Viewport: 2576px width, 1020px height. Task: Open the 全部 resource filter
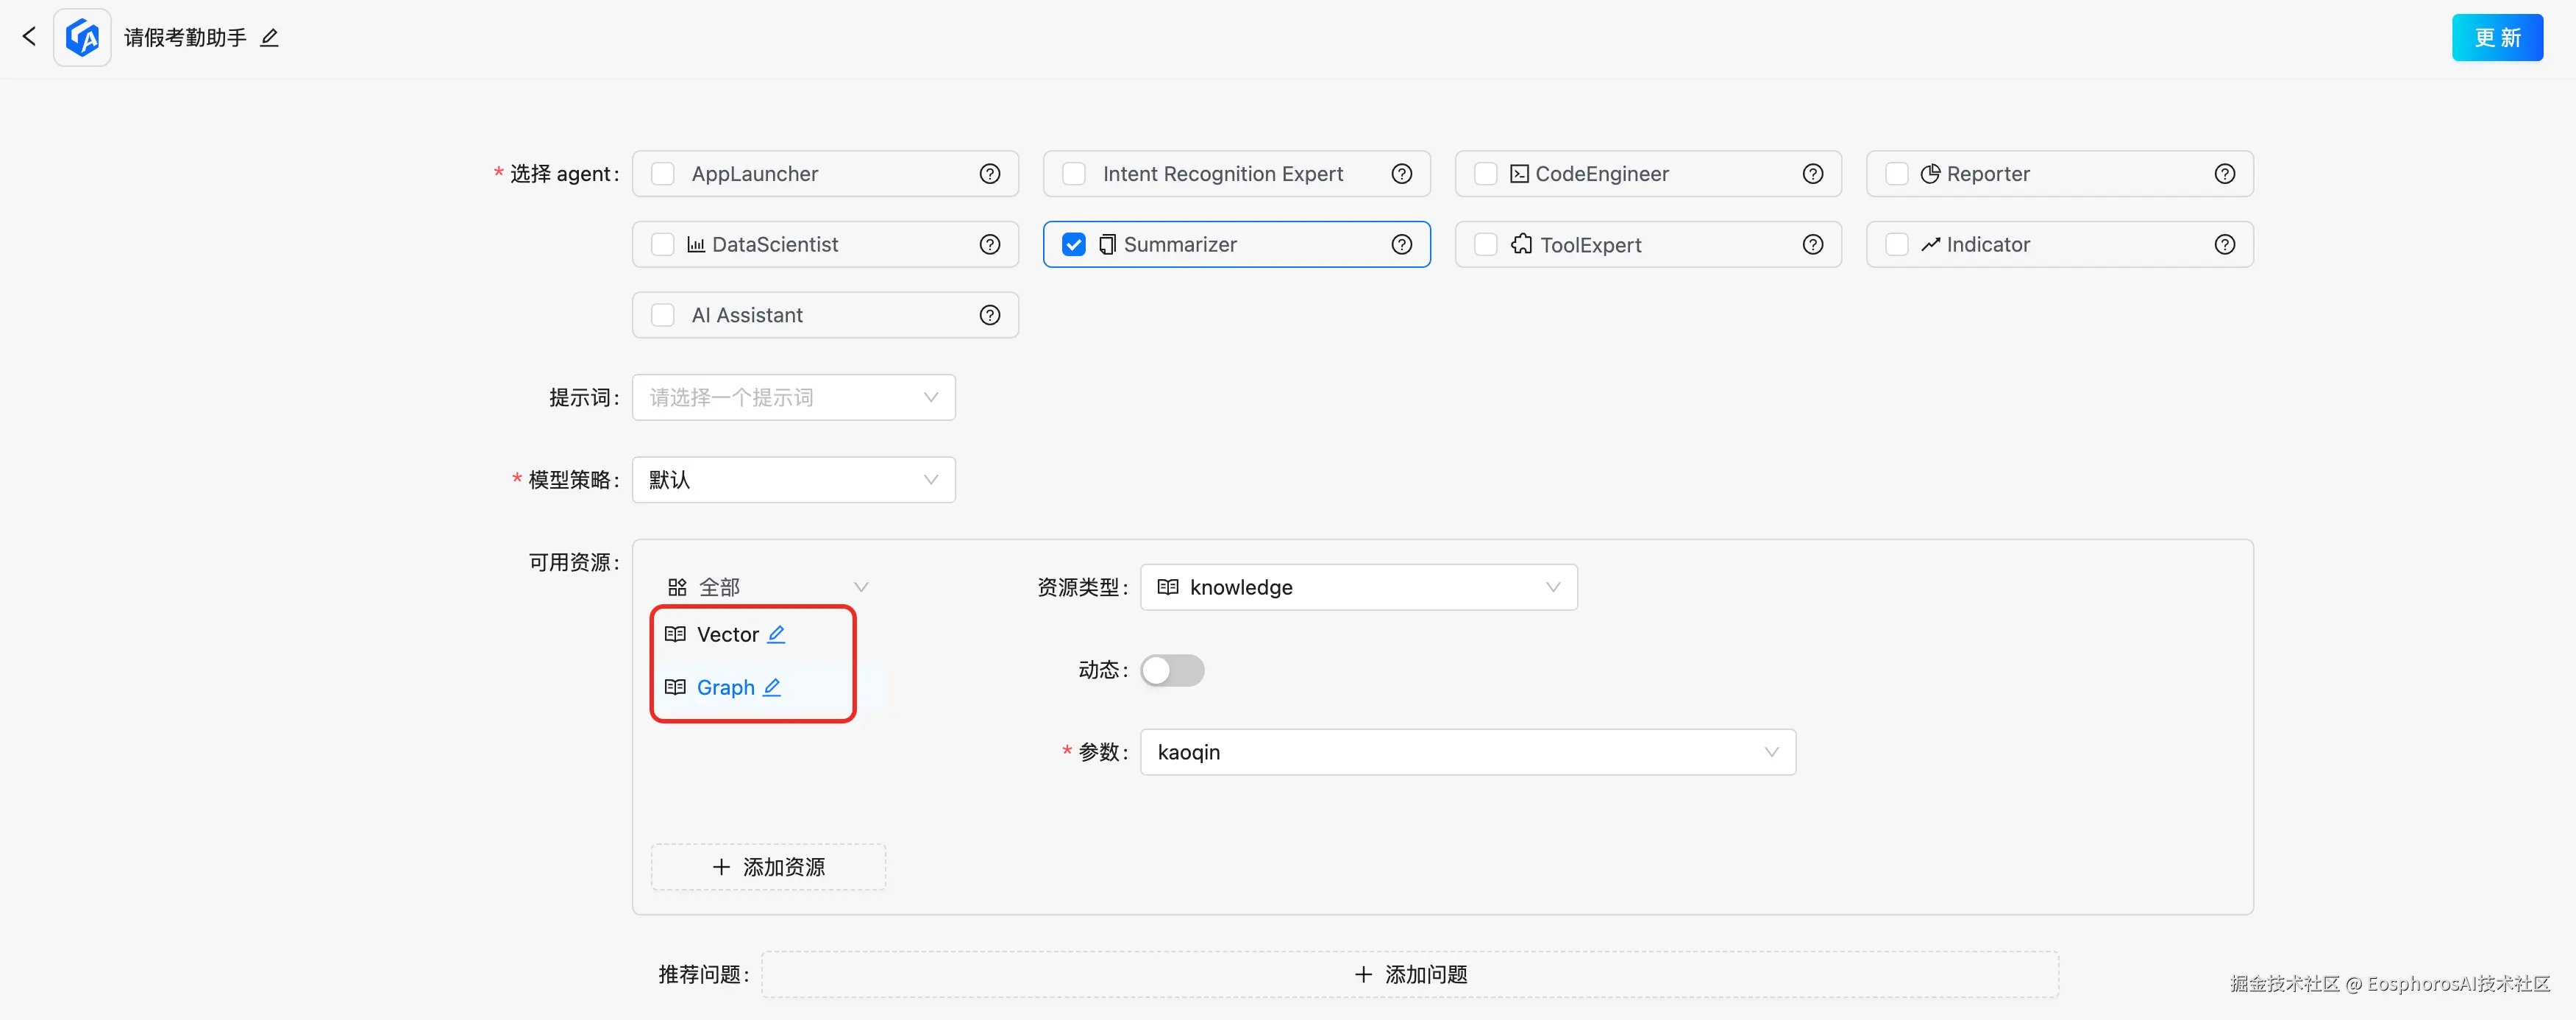(x=766, y=587)
